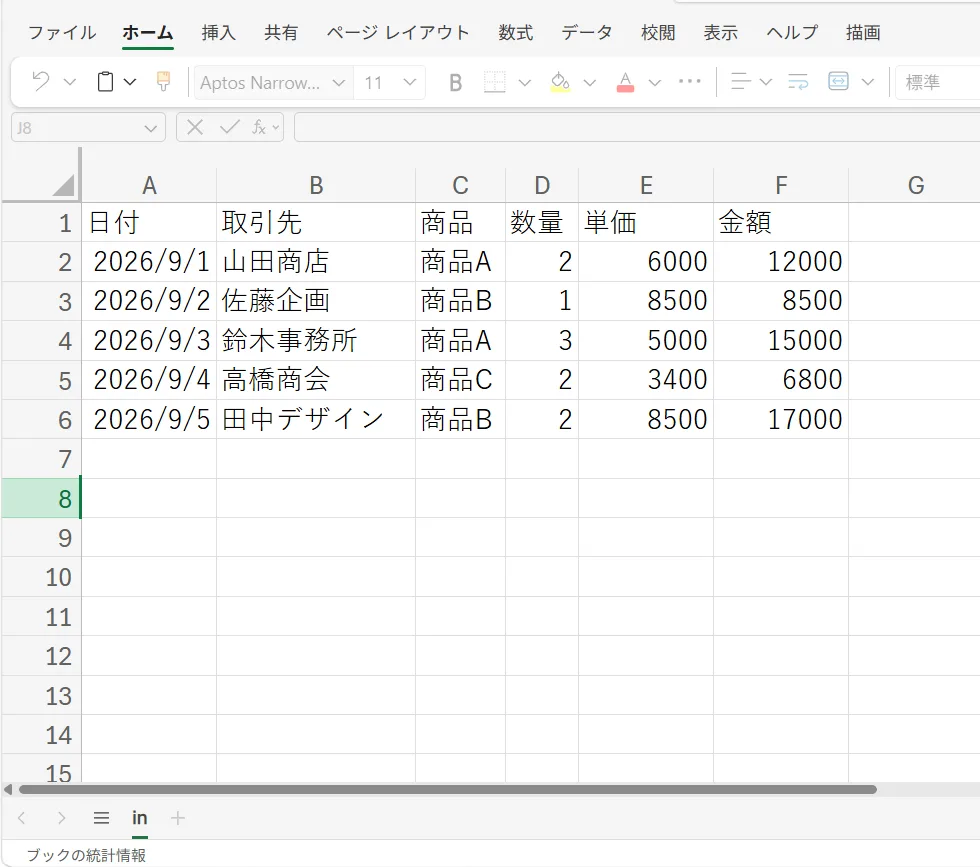Viewport: 980px width, 867px height.
Task: Select cell containing 鈴木事務所
Action: point(316,340)
